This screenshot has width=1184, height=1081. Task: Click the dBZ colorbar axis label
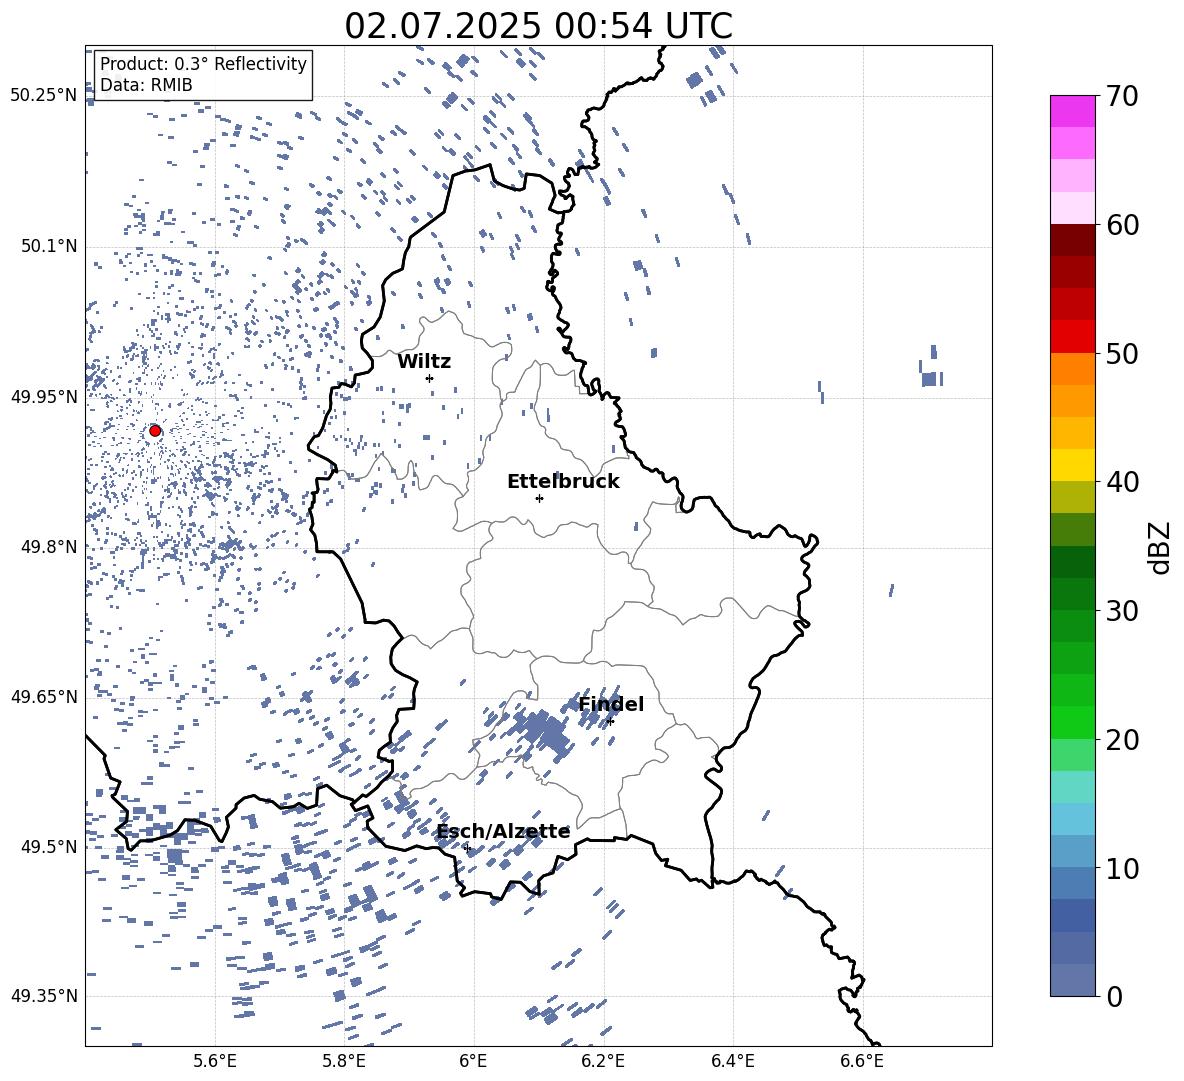pyautogui.click(x=1159, y=548)
